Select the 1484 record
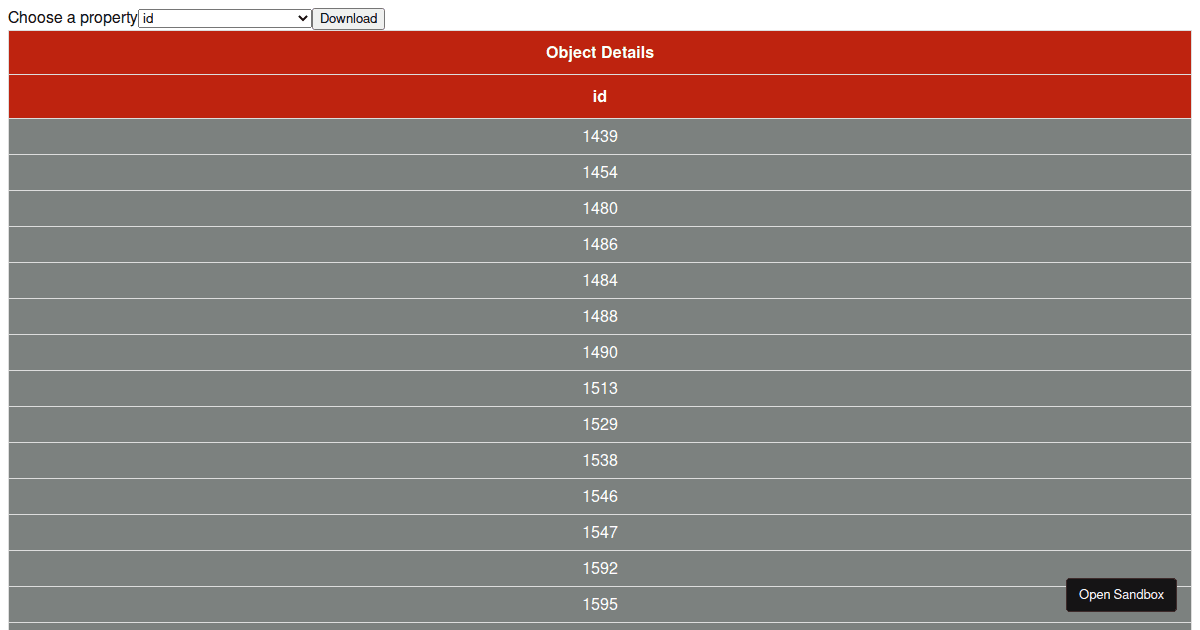 (599, 280)
